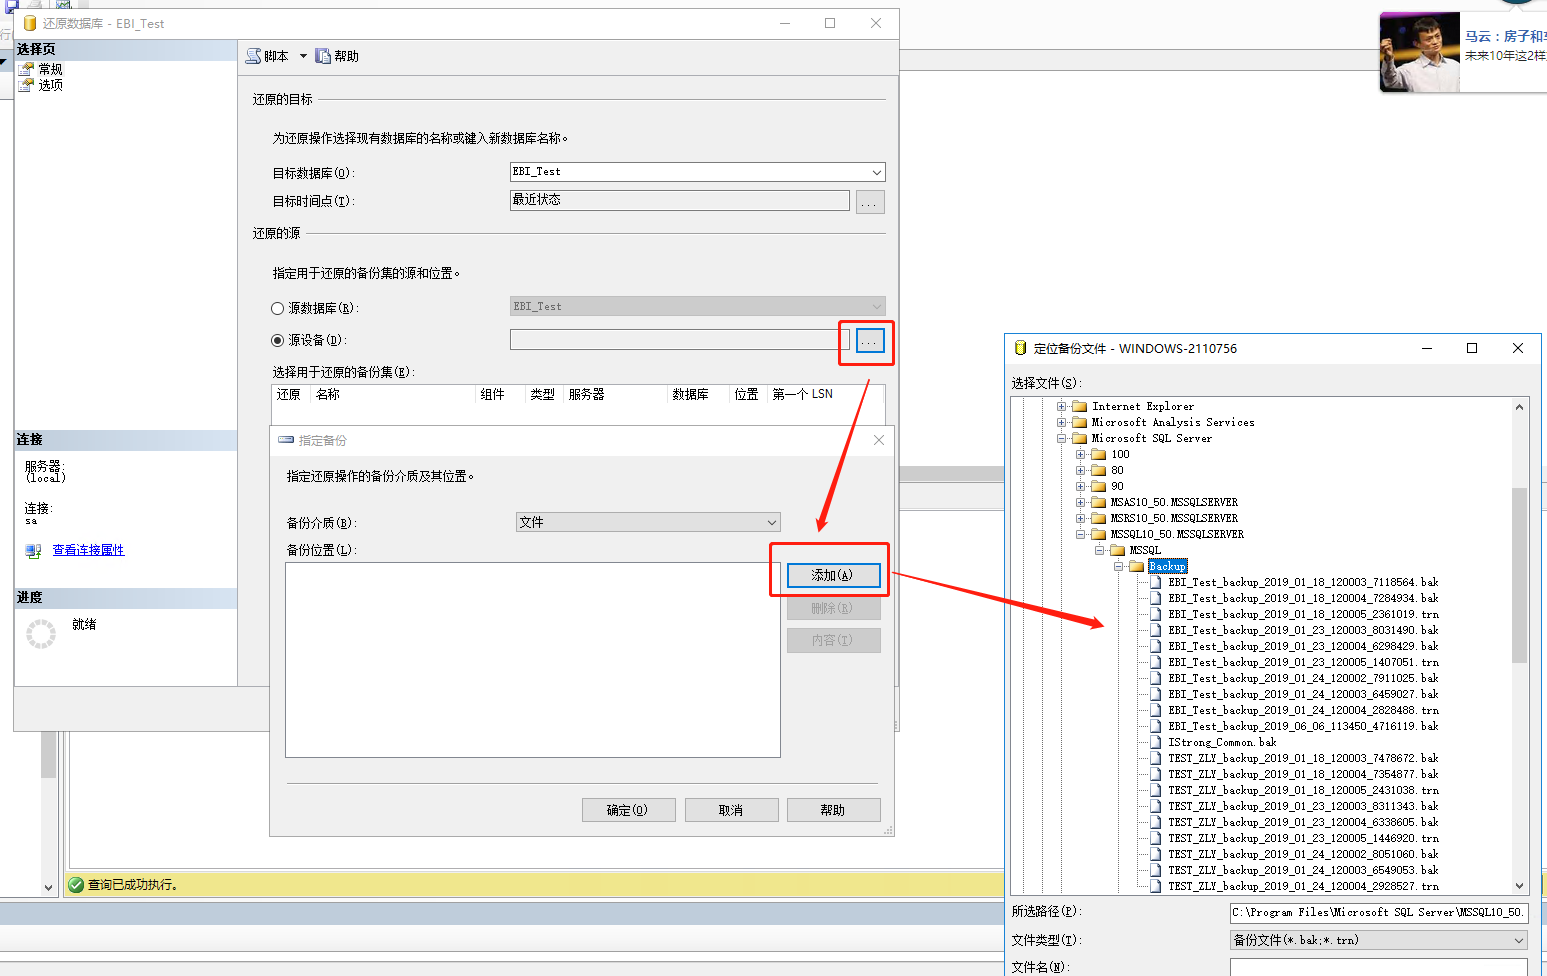Click the Internet Explorer folder icon
The width and height of the screenshot is (1547, 976).
[x=1080, y=406]
